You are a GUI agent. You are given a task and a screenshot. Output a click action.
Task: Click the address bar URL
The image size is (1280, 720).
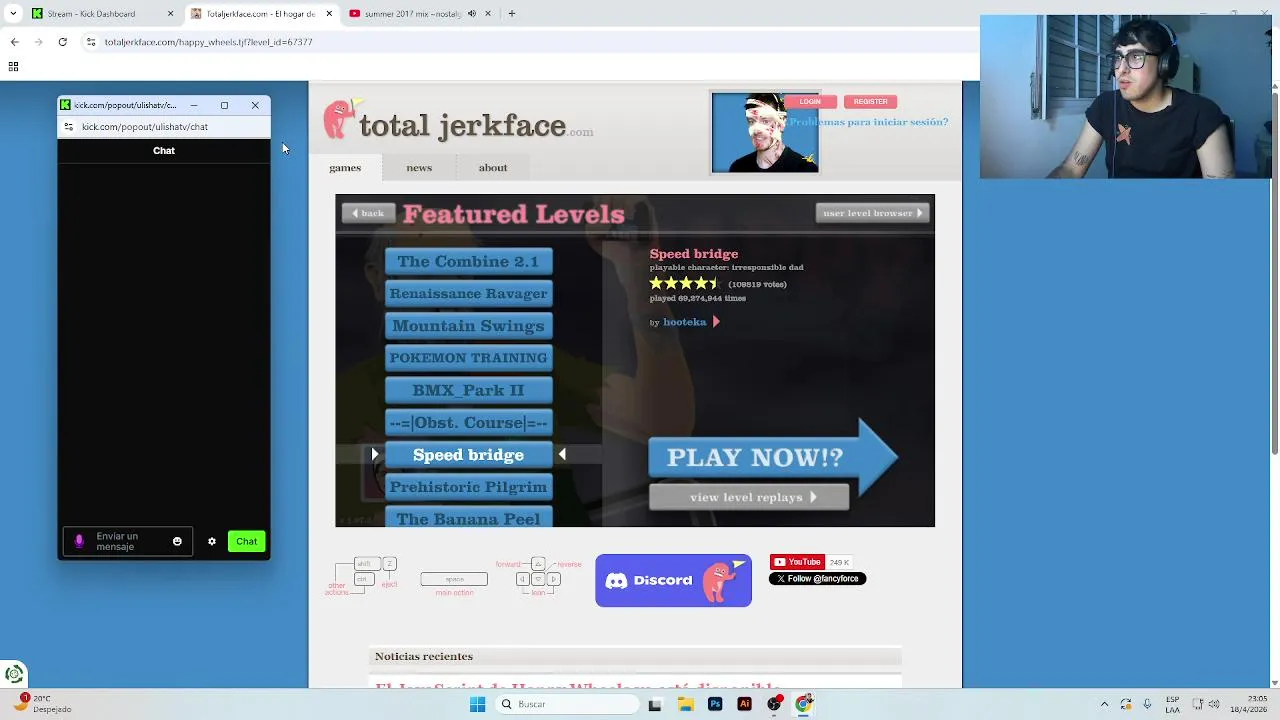tap(208, 42)
